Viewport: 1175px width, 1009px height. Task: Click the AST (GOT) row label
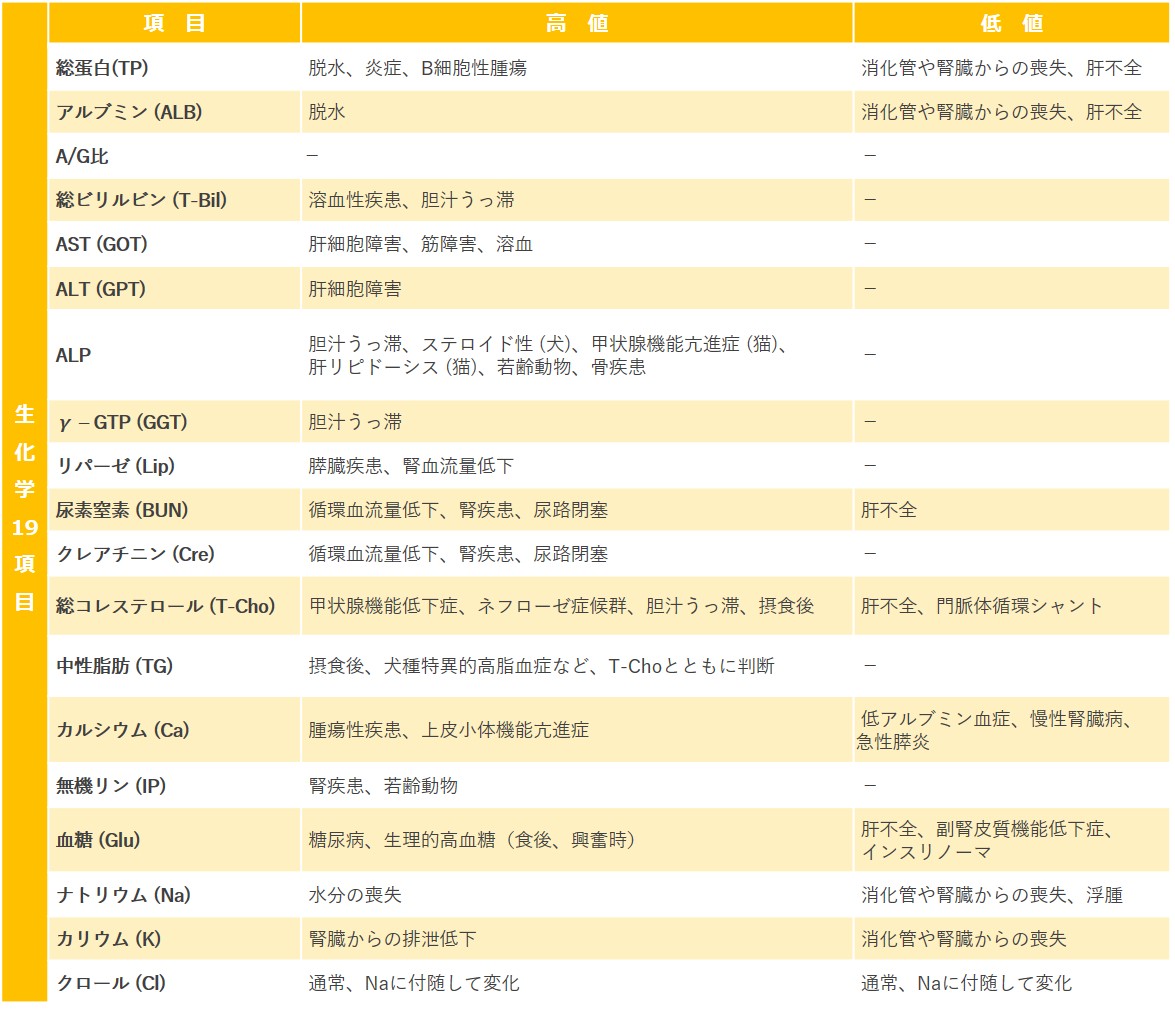(102, 244)
